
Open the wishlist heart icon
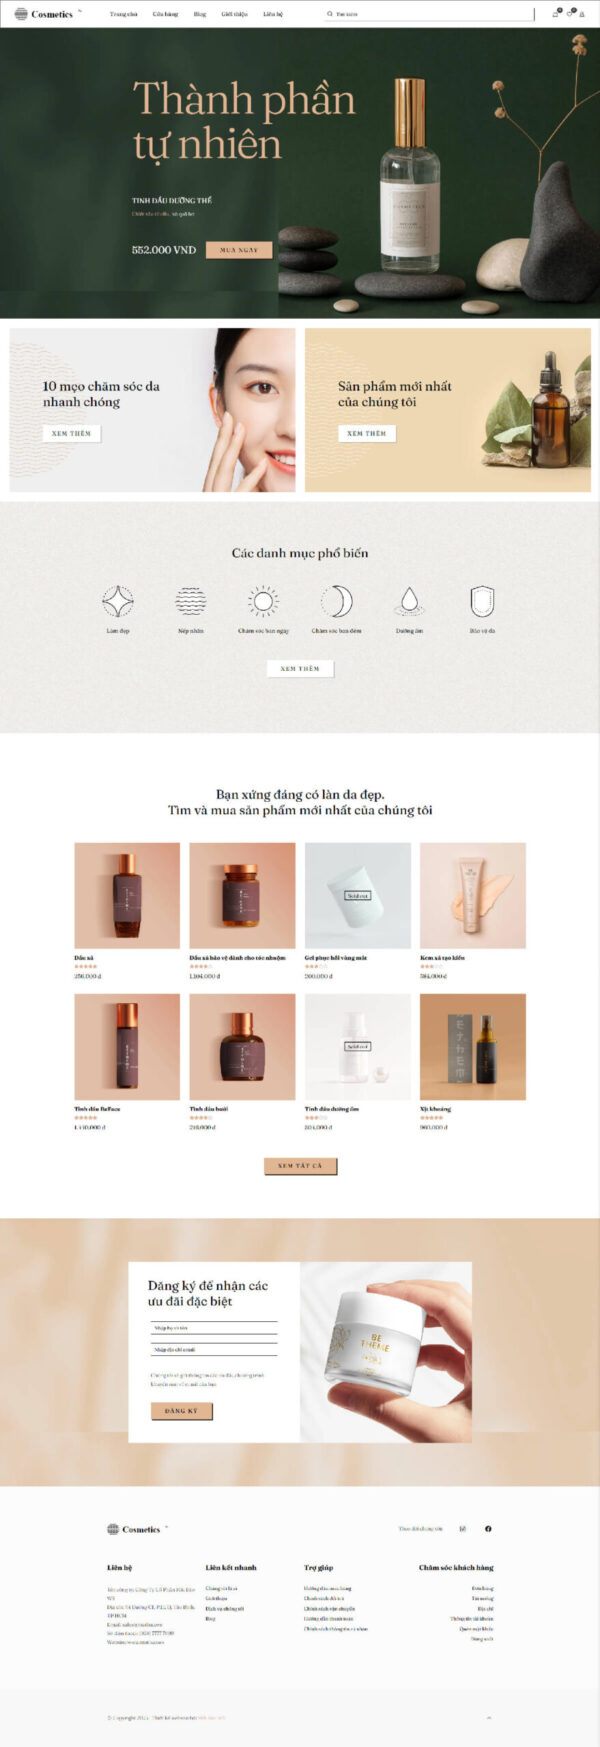click(570, 14)
